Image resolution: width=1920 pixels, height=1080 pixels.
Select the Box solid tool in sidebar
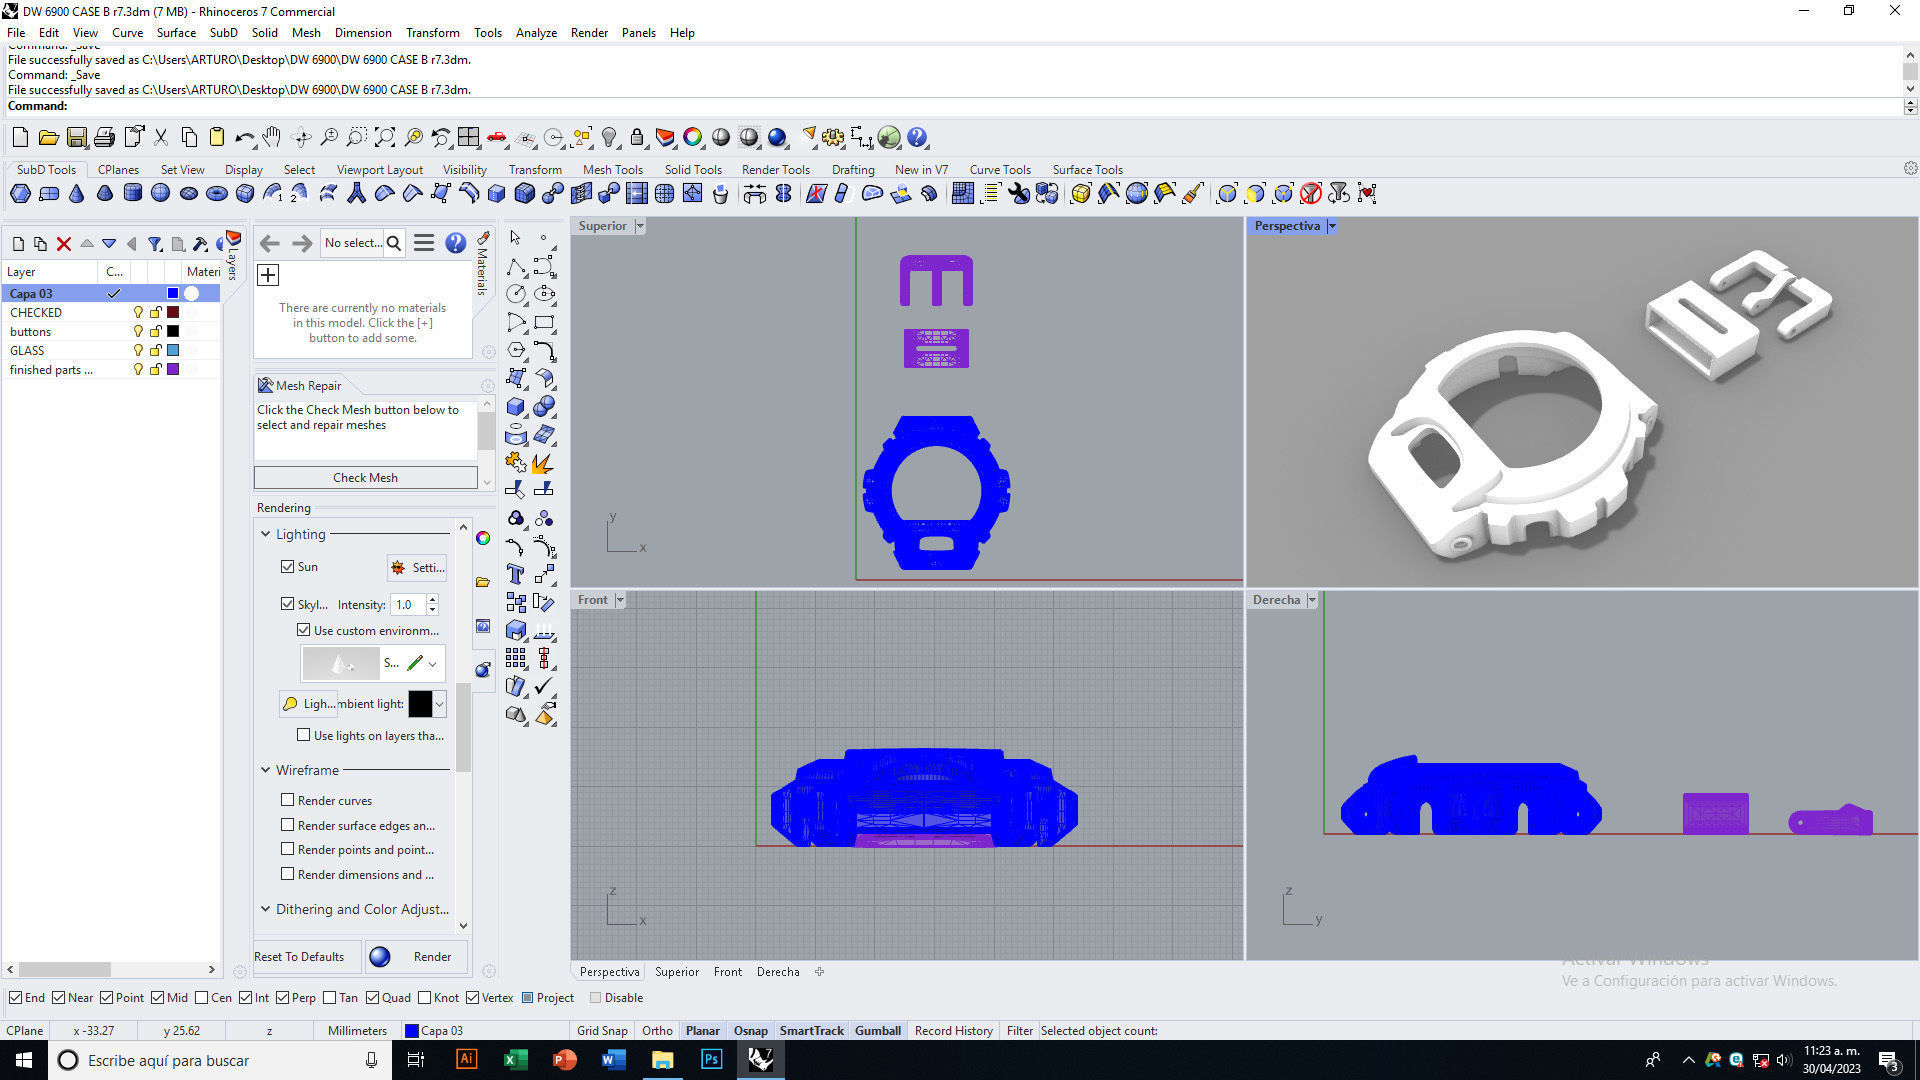(516, 407)
